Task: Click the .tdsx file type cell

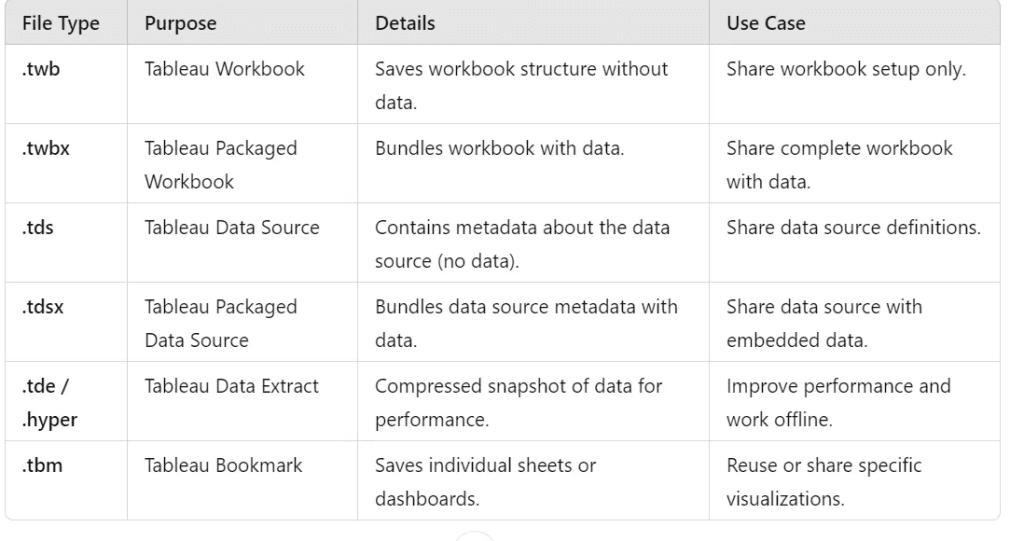Action: tap(39, 306)
